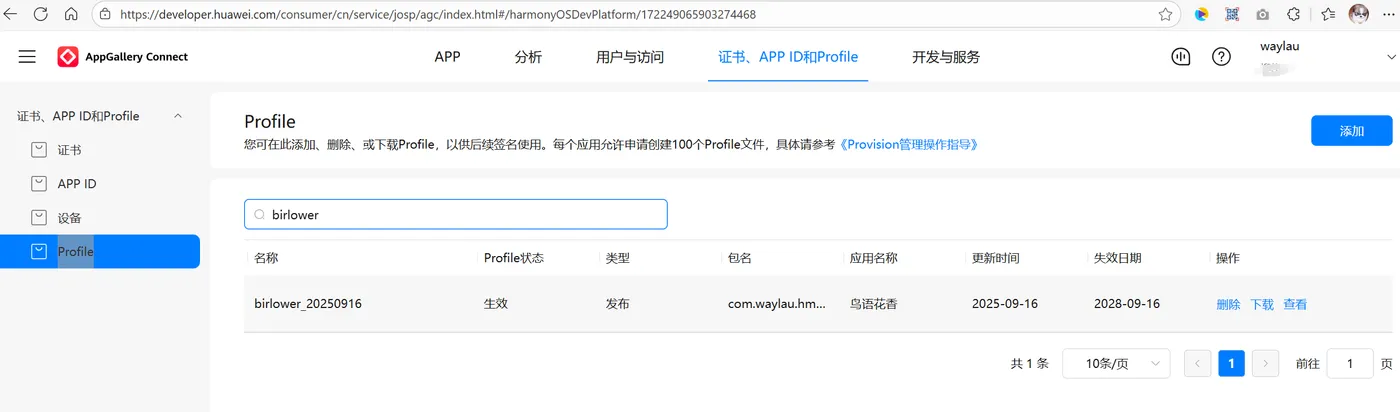Screen dimensions: 1400x412
Task: Select 设备 in the sidebar
Action: point(69,218)
